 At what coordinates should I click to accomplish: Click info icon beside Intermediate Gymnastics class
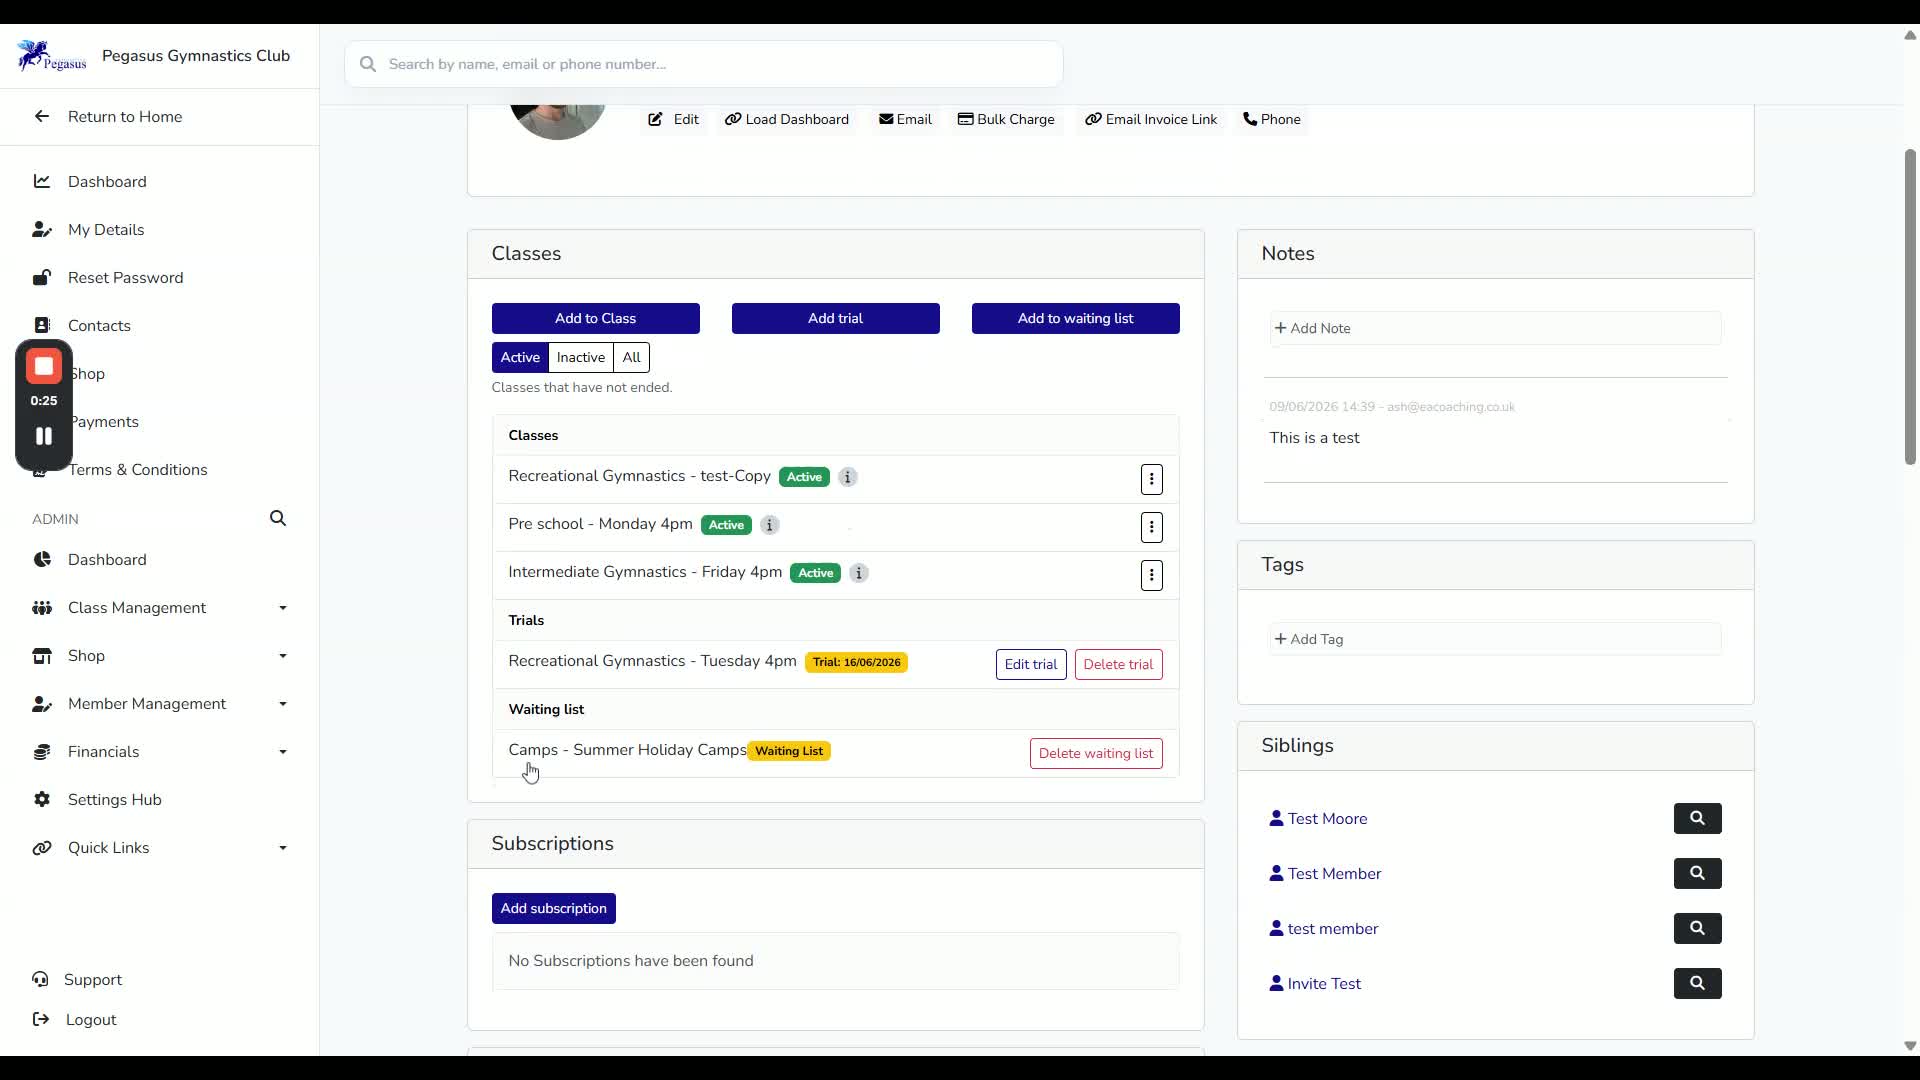click(858, 573)
